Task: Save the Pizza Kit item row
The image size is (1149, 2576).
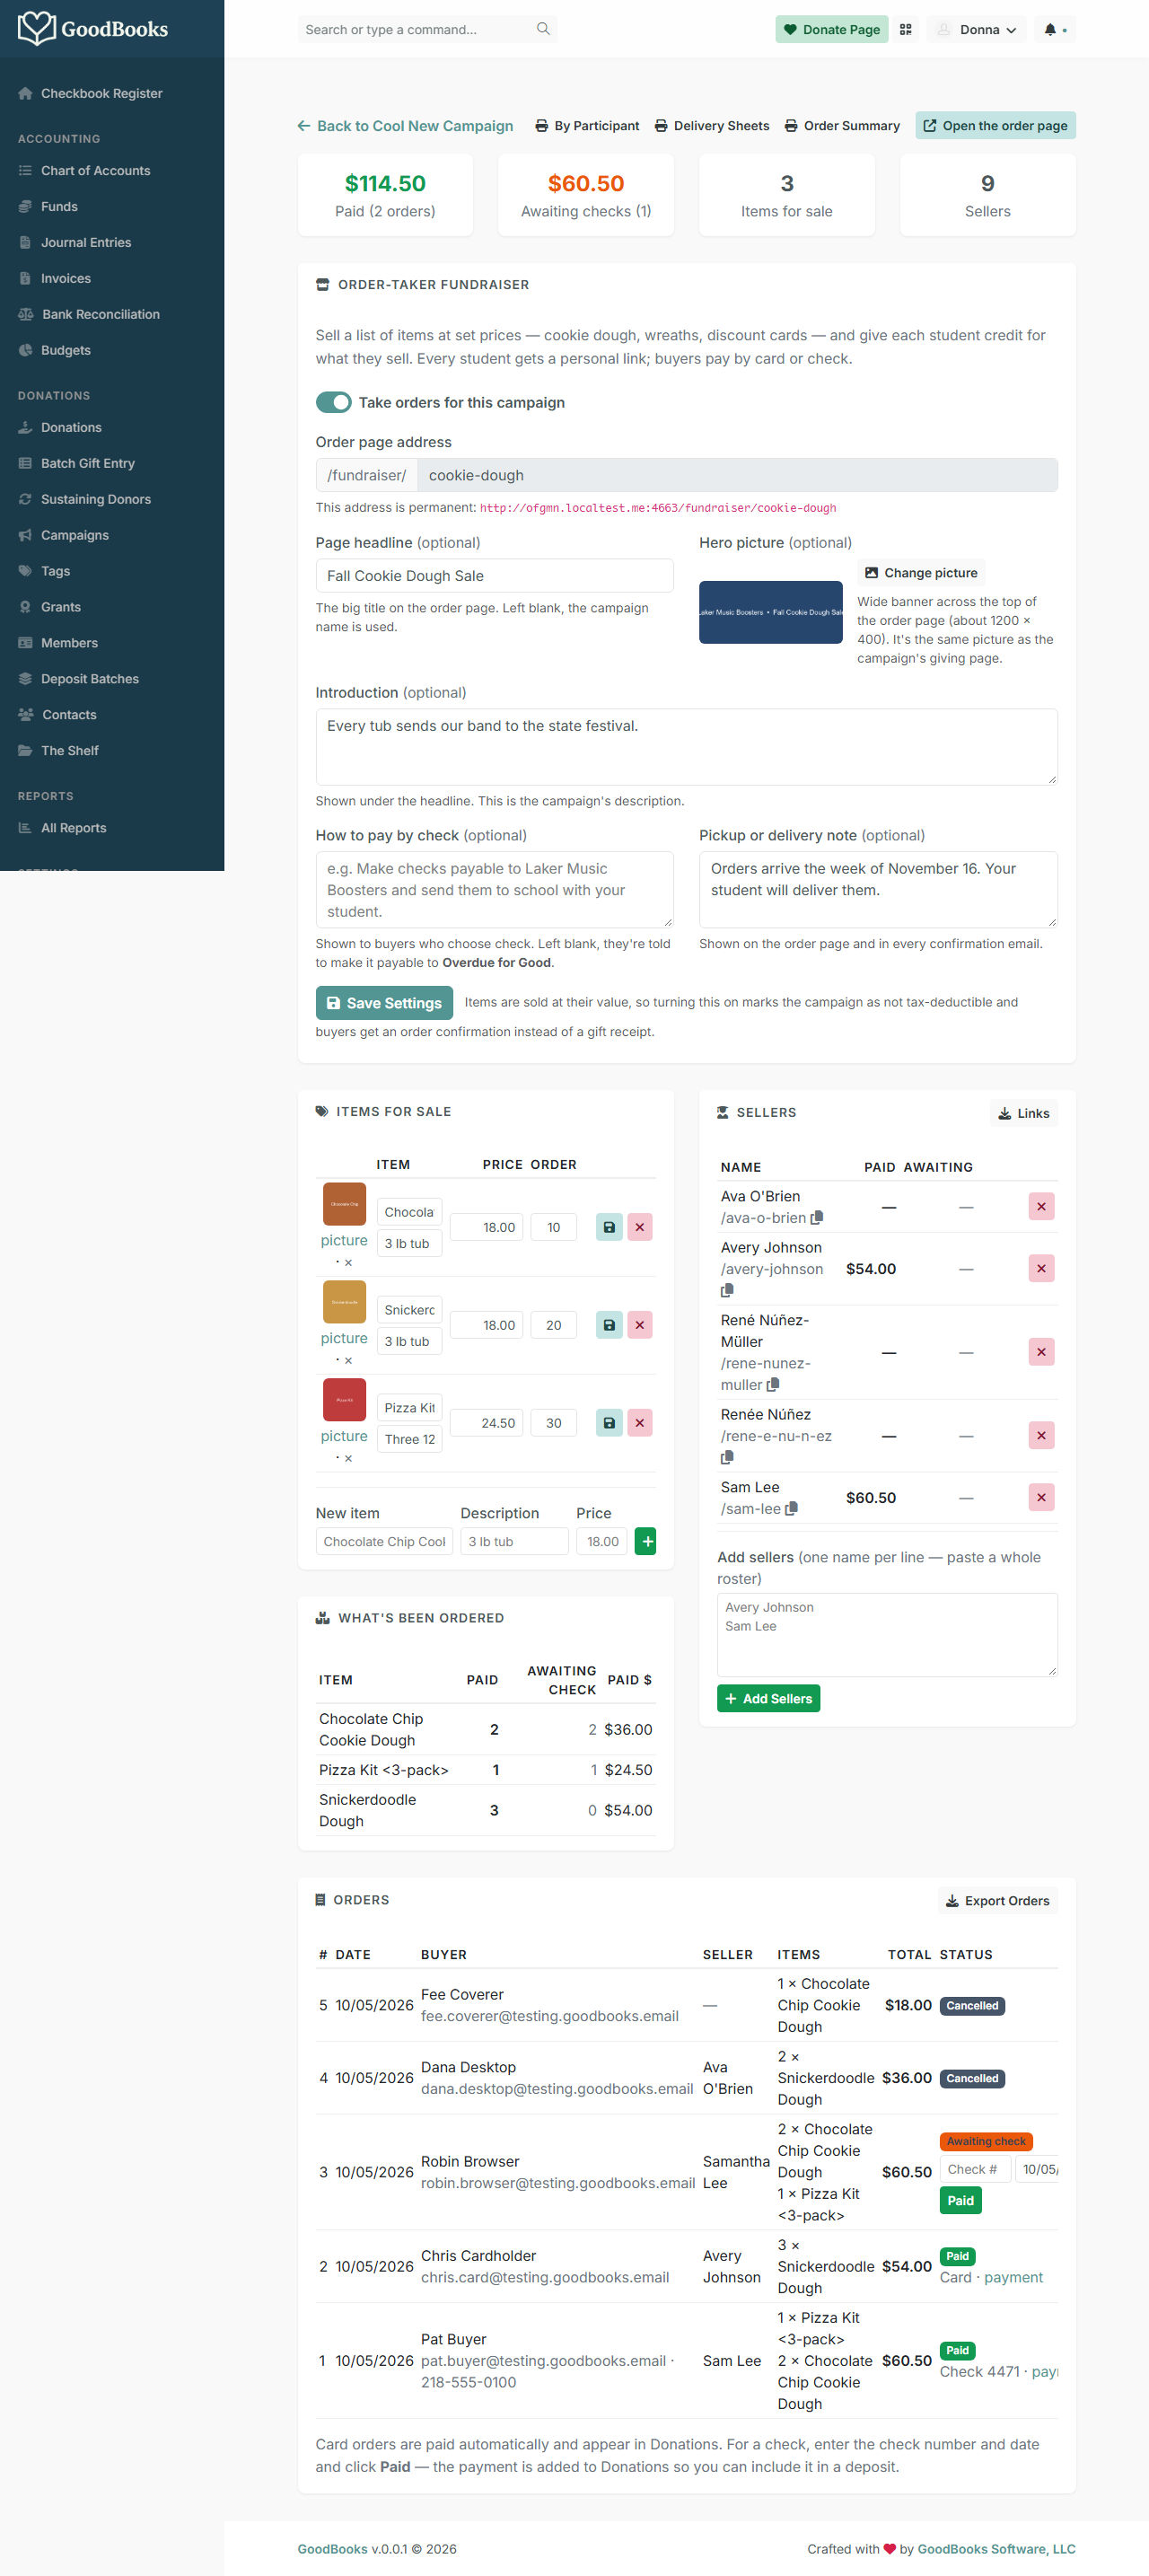Action: 609,1423
